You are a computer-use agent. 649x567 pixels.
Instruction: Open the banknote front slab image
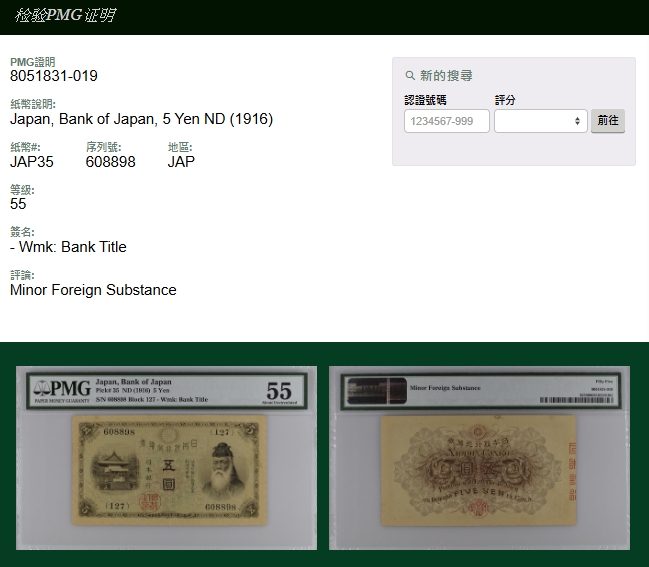pos(166,458)
